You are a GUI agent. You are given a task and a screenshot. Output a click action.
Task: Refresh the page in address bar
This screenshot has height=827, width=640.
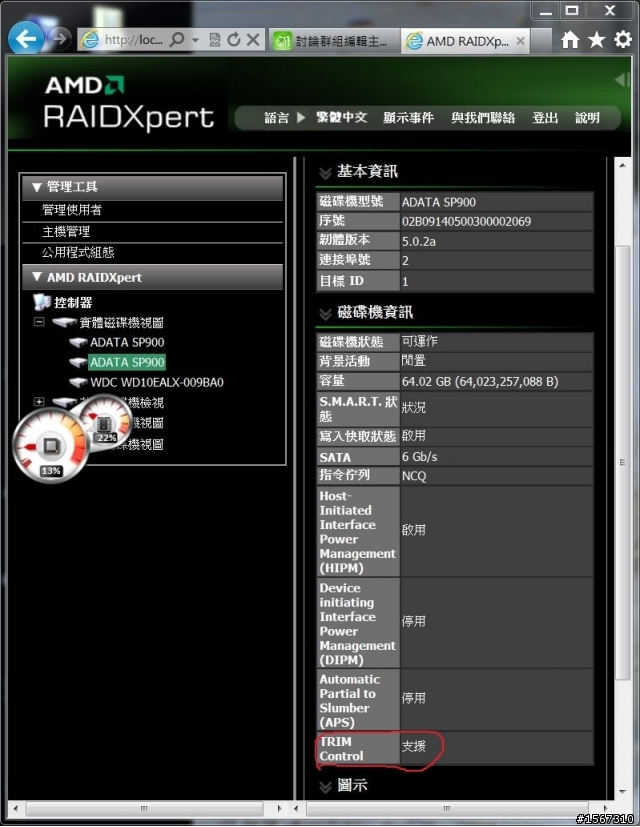234,40
